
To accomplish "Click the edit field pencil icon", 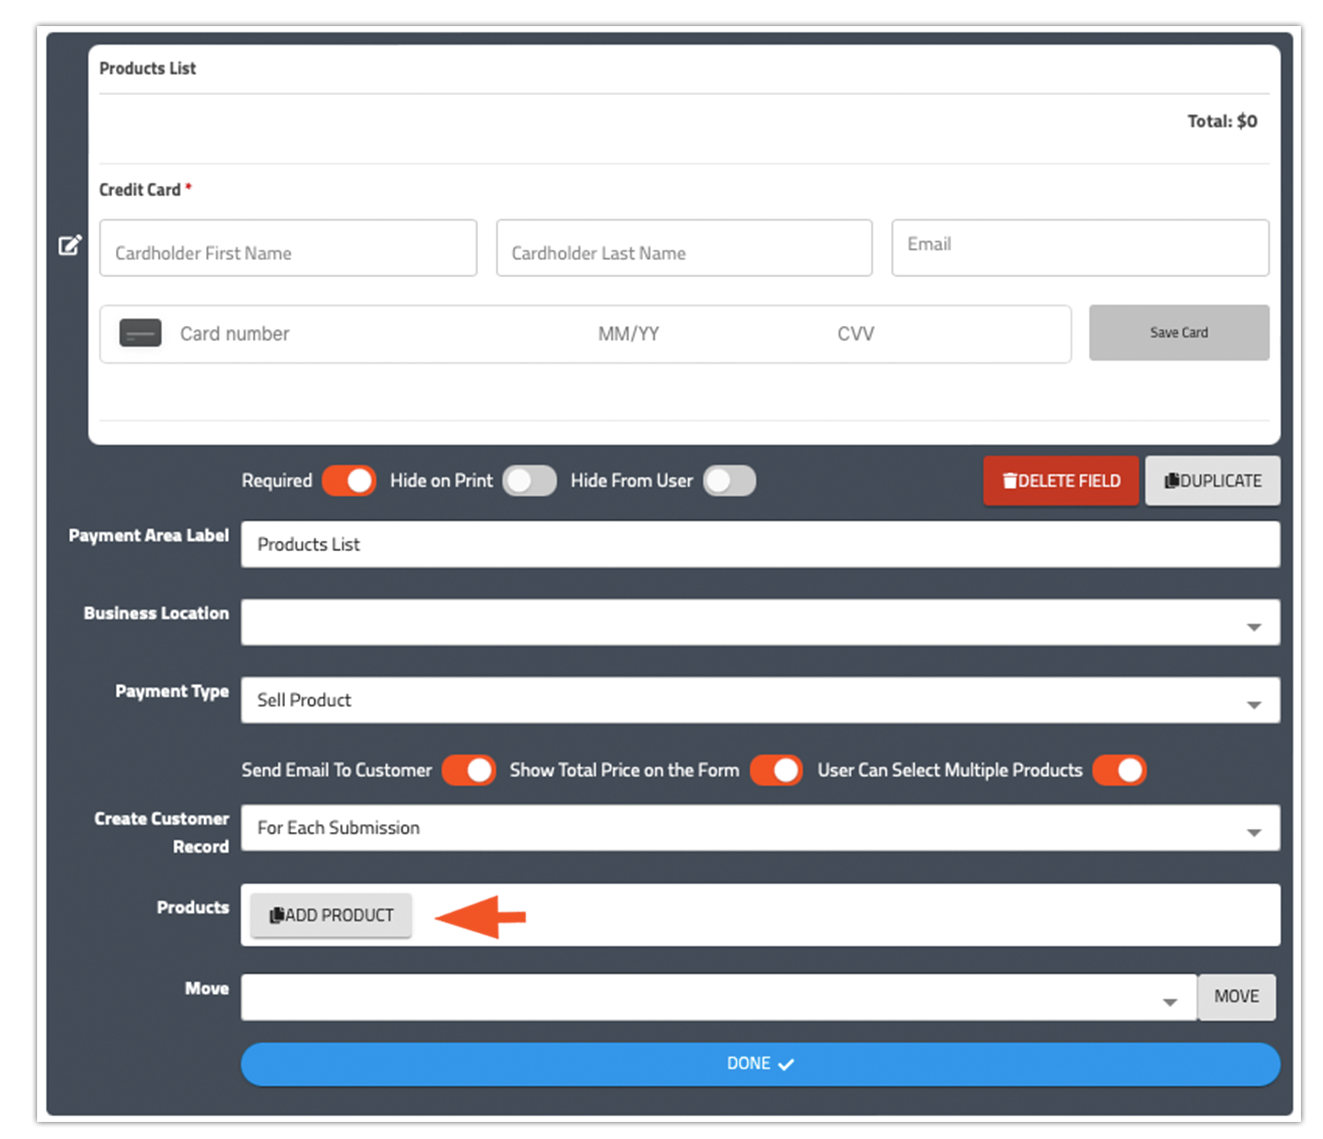I will pyautogui.click(x=69, y=245).
